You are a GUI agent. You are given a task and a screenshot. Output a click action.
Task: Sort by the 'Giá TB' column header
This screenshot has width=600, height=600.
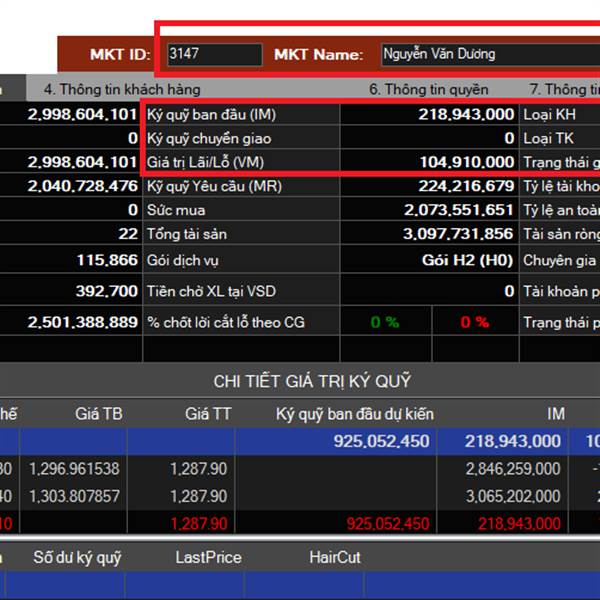pyautogui.click(x=99, y=412)
